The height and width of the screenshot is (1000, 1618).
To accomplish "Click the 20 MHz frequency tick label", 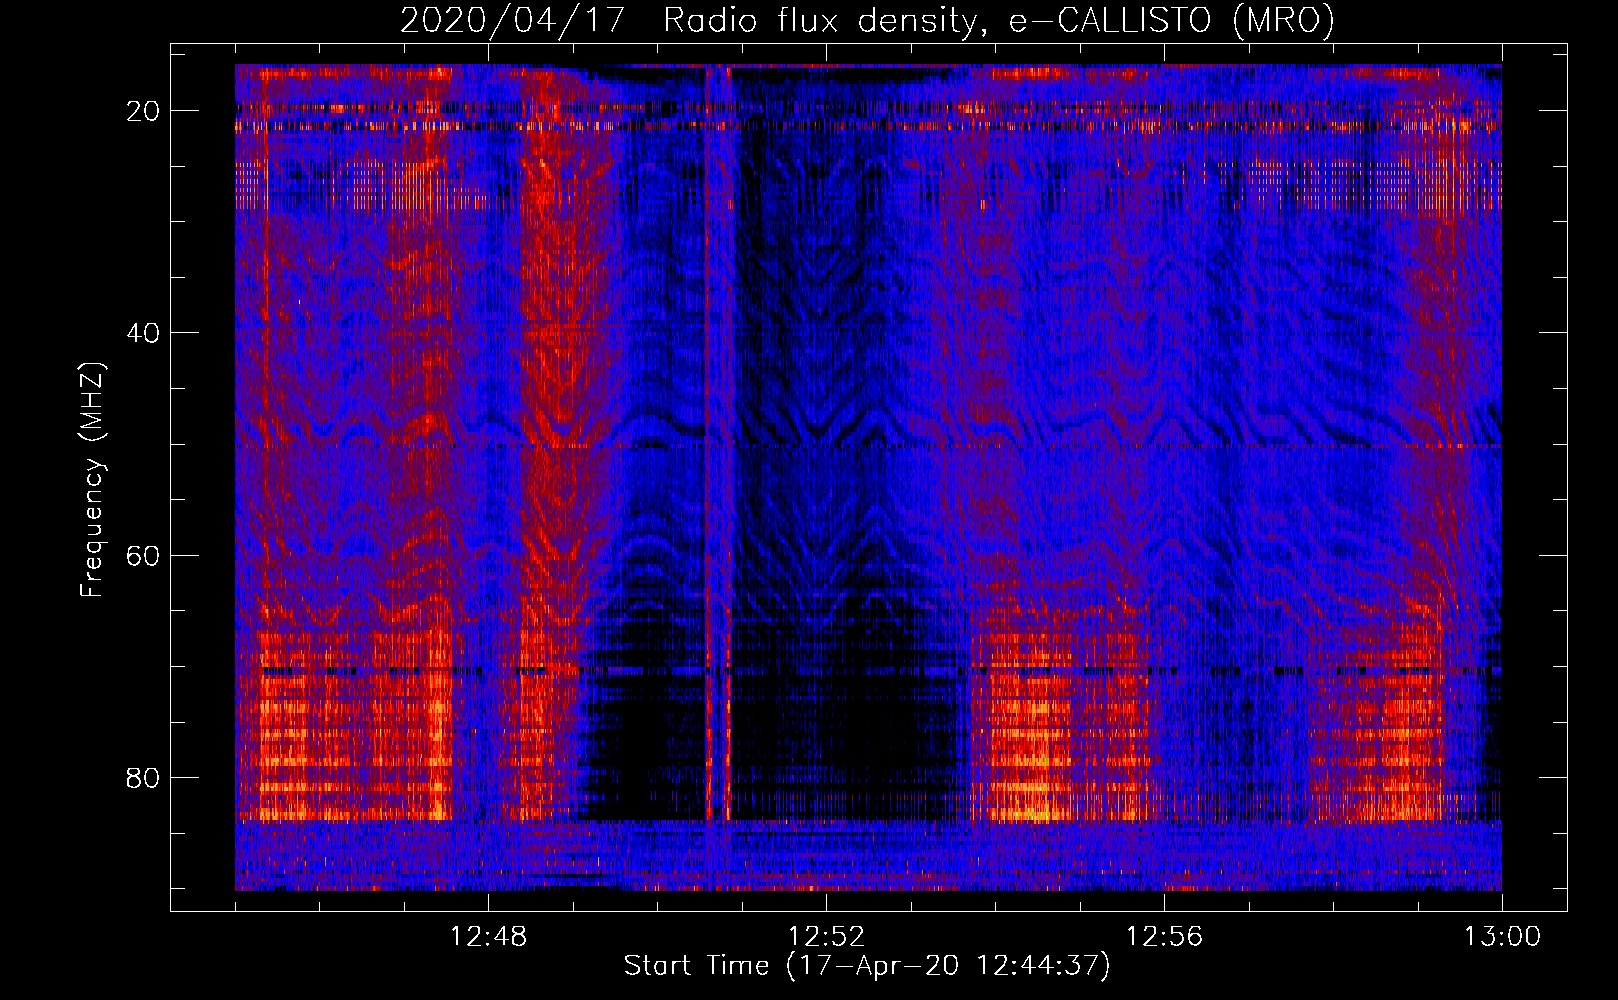I will (x=144, y=111).
